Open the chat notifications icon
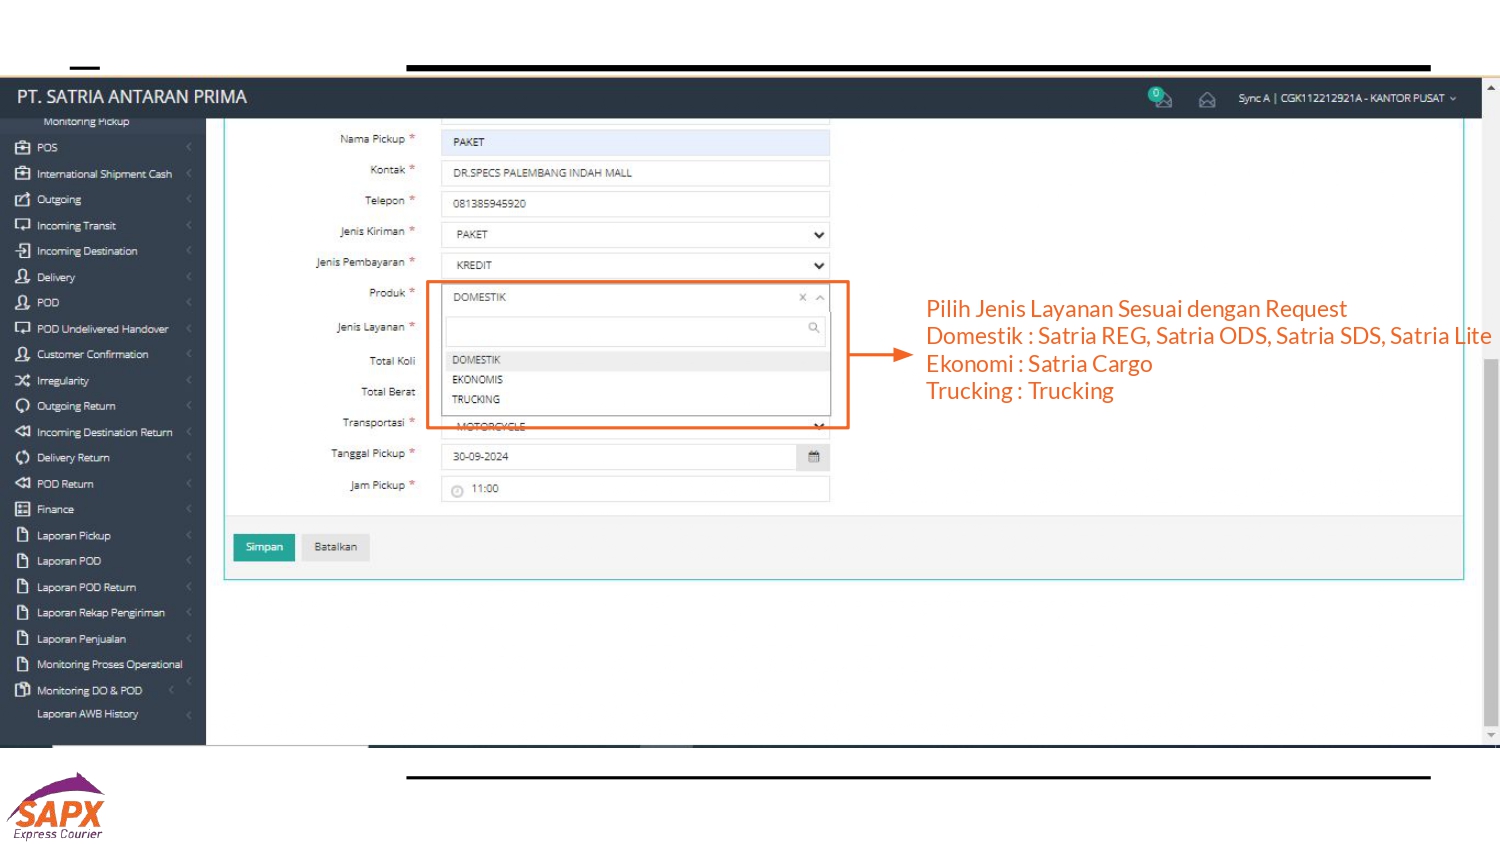Image resolution: width=1500 pixels, height=844 pixels. click(x=1160, y=98)
